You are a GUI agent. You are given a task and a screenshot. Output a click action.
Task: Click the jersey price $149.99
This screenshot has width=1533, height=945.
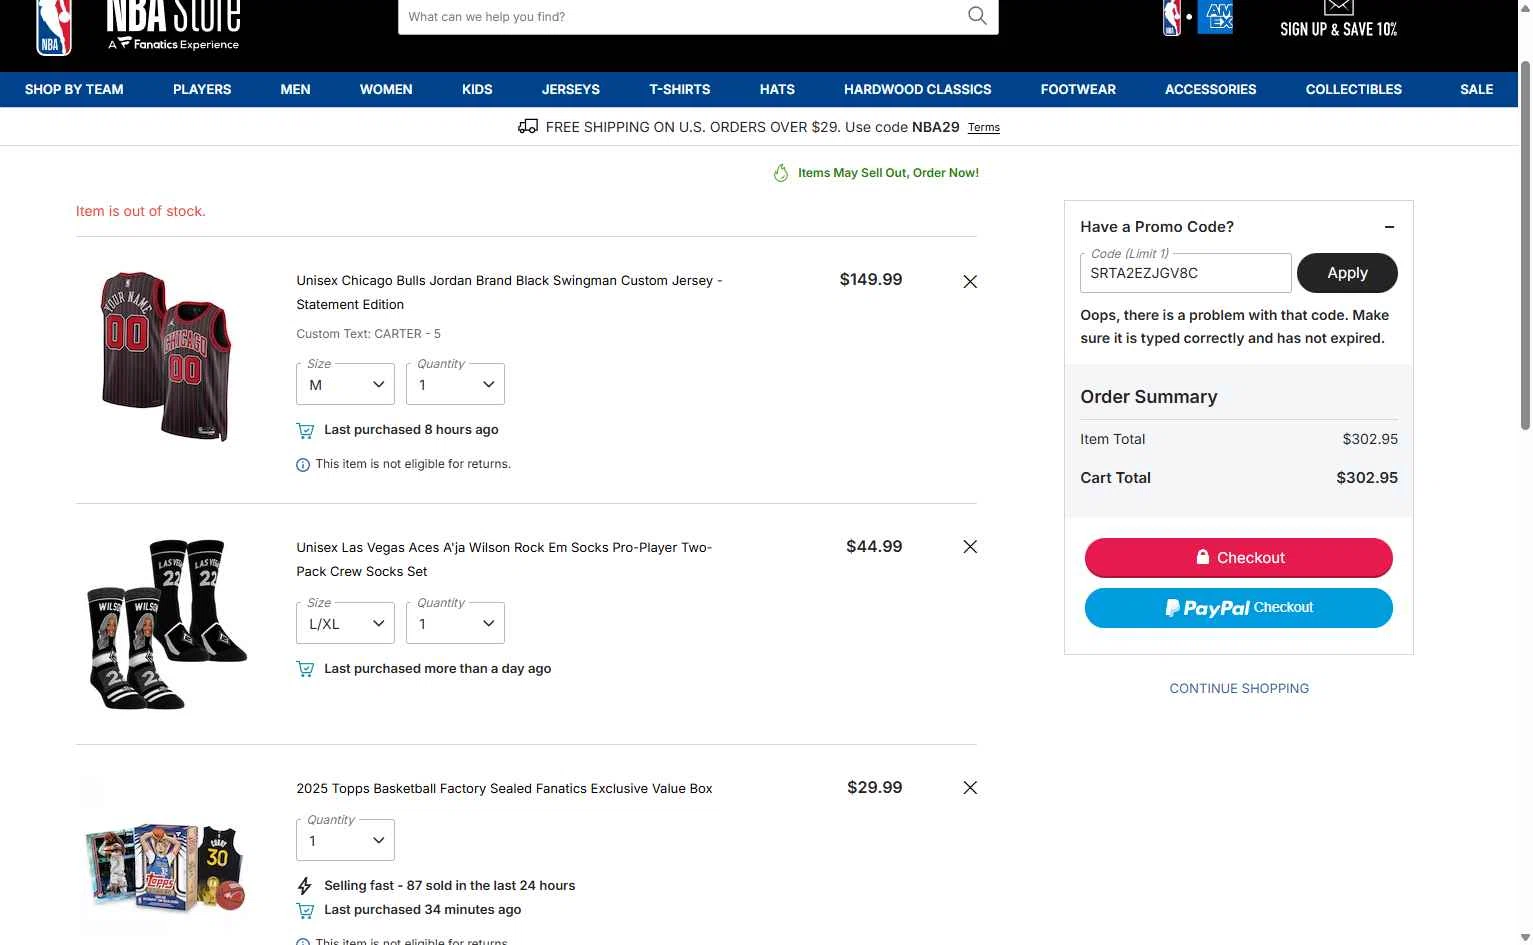coord(871,280)
